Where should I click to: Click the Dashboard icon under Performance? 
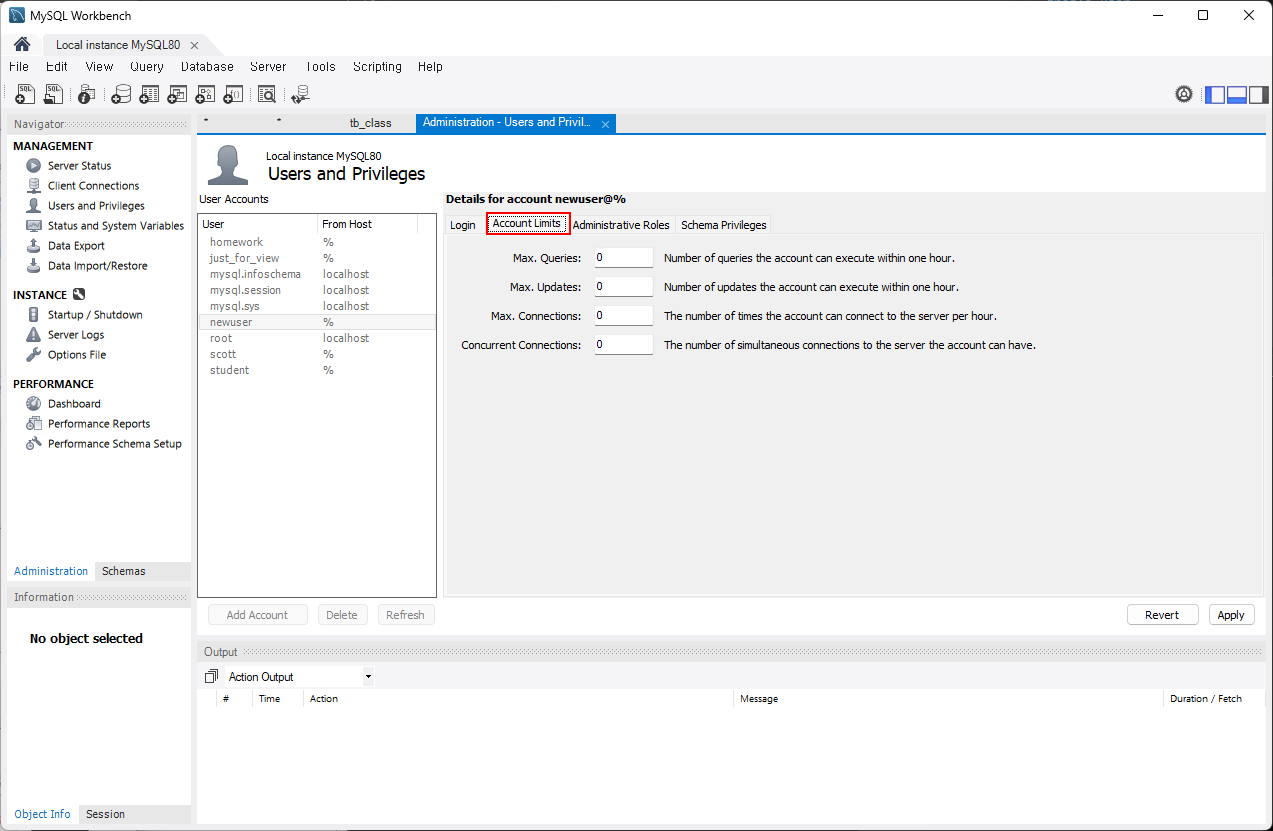click(x=34, y=404)
